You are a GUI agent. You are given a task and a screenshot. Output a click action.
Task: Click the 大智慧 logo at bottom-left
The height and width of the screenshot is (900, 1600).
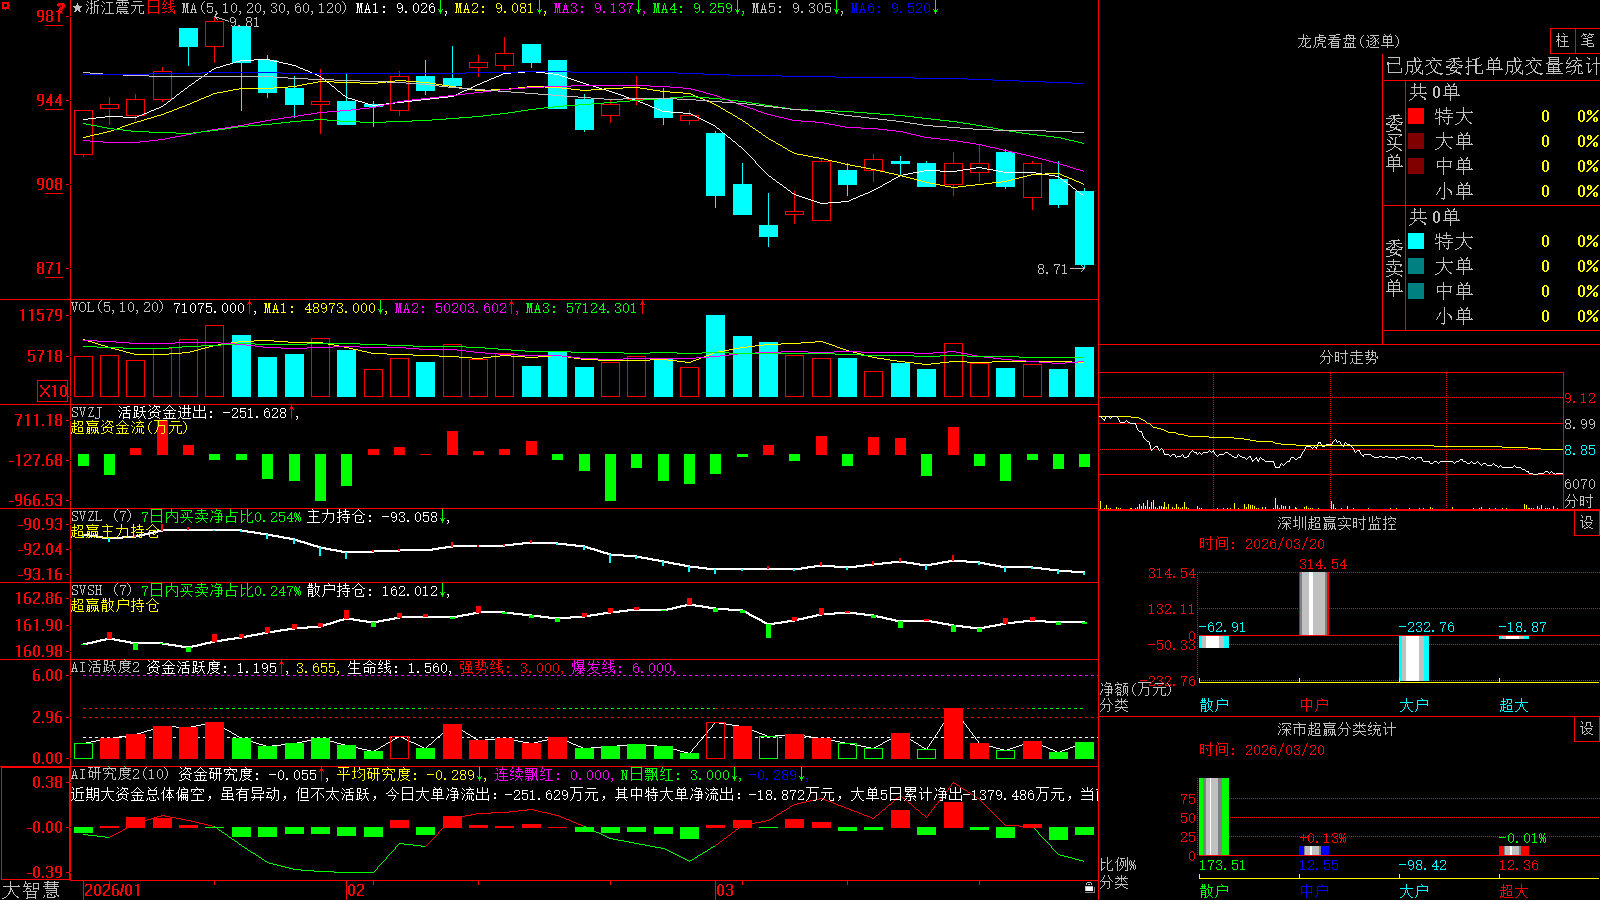coord(31,890)
